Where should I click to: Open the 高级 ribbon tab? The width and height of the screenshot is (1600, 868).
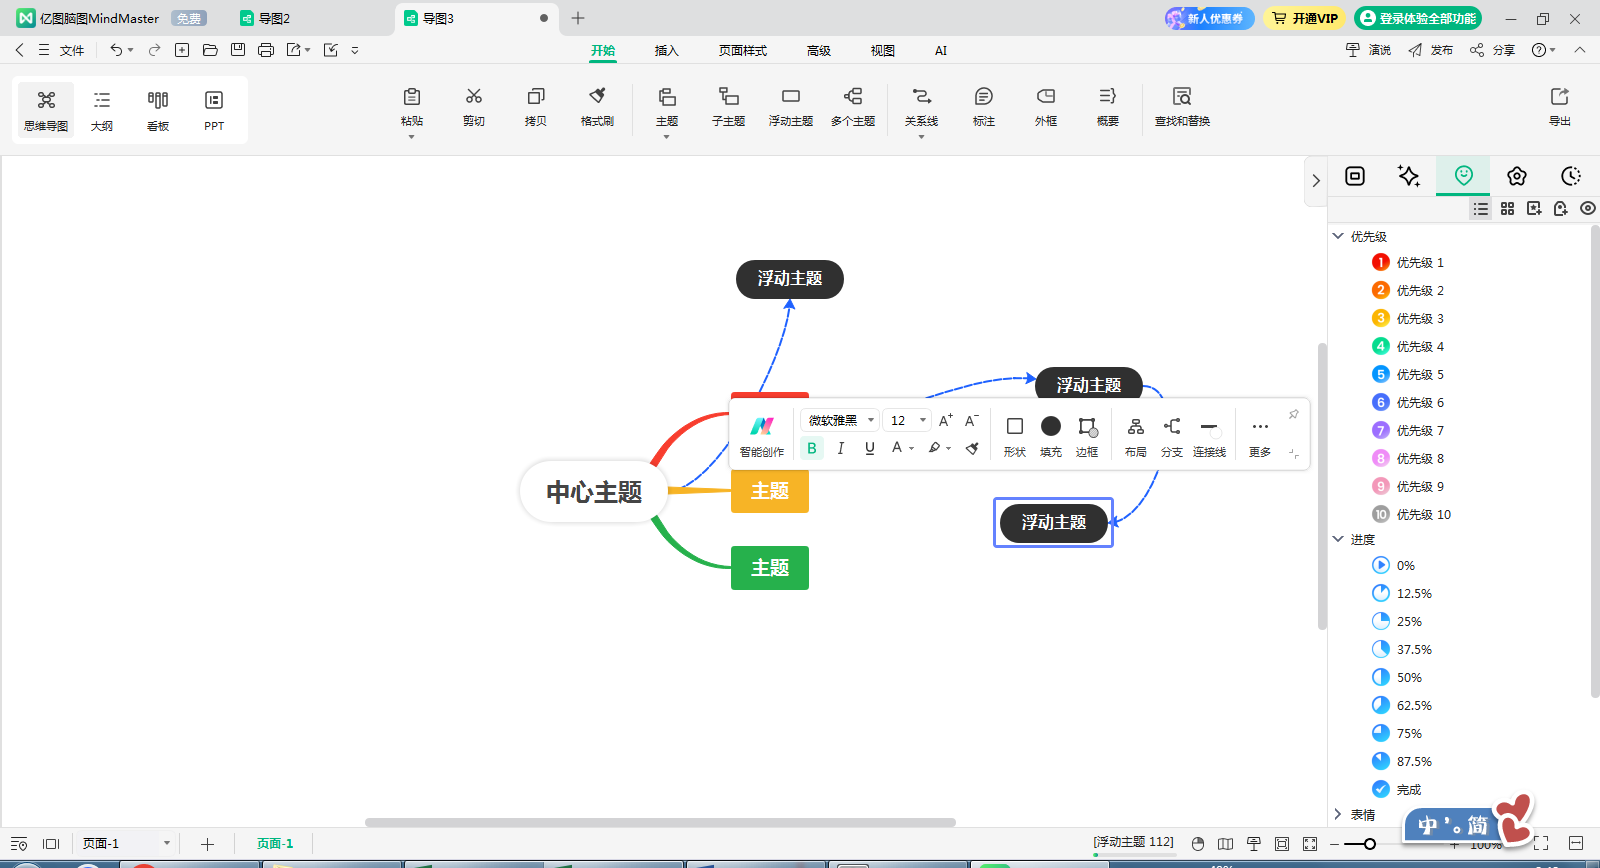[819, 50]
